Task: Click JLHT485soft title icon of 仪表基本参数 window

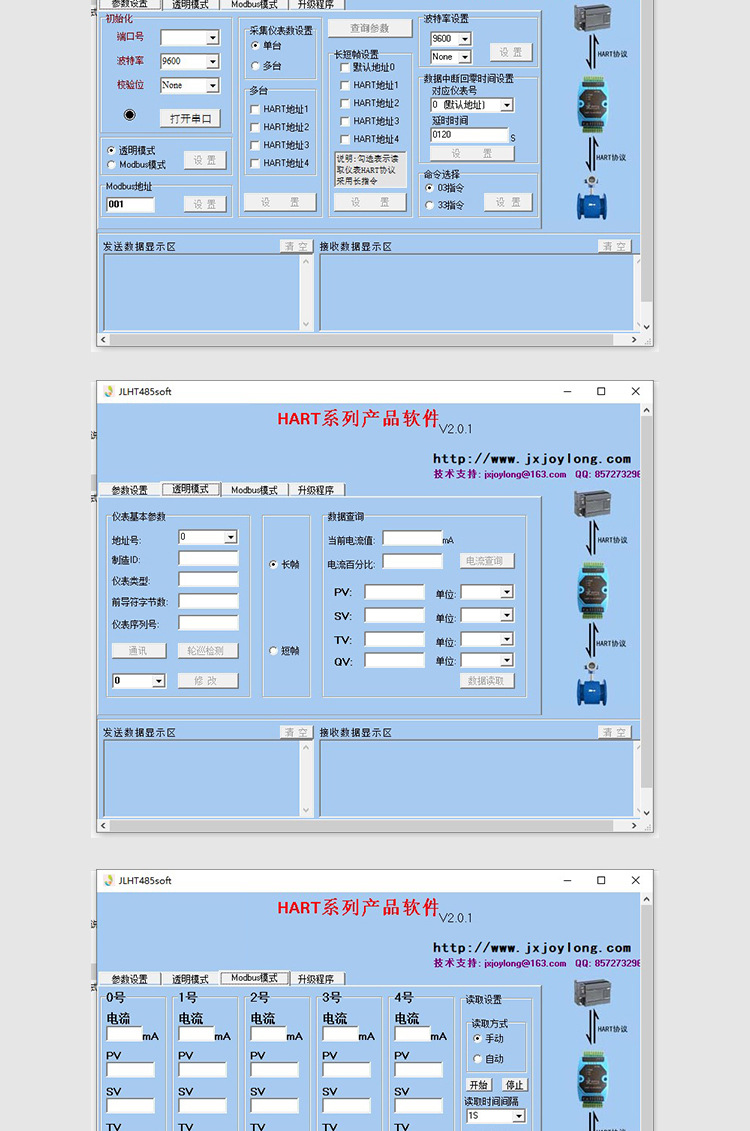Action: click(x=109, y=391)
